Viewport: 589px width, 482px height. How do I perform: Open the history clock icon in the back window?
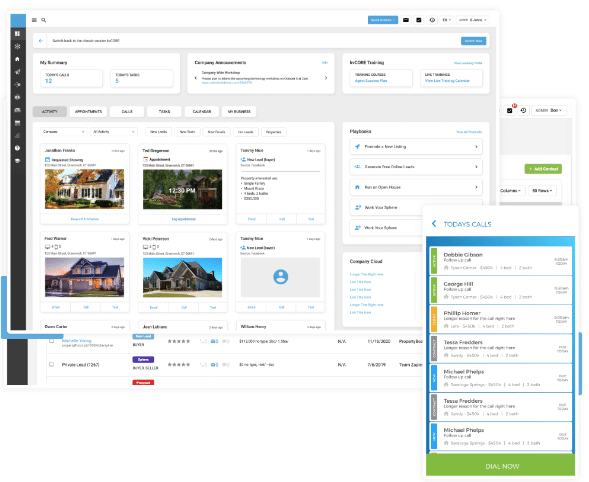pos(523,110)
